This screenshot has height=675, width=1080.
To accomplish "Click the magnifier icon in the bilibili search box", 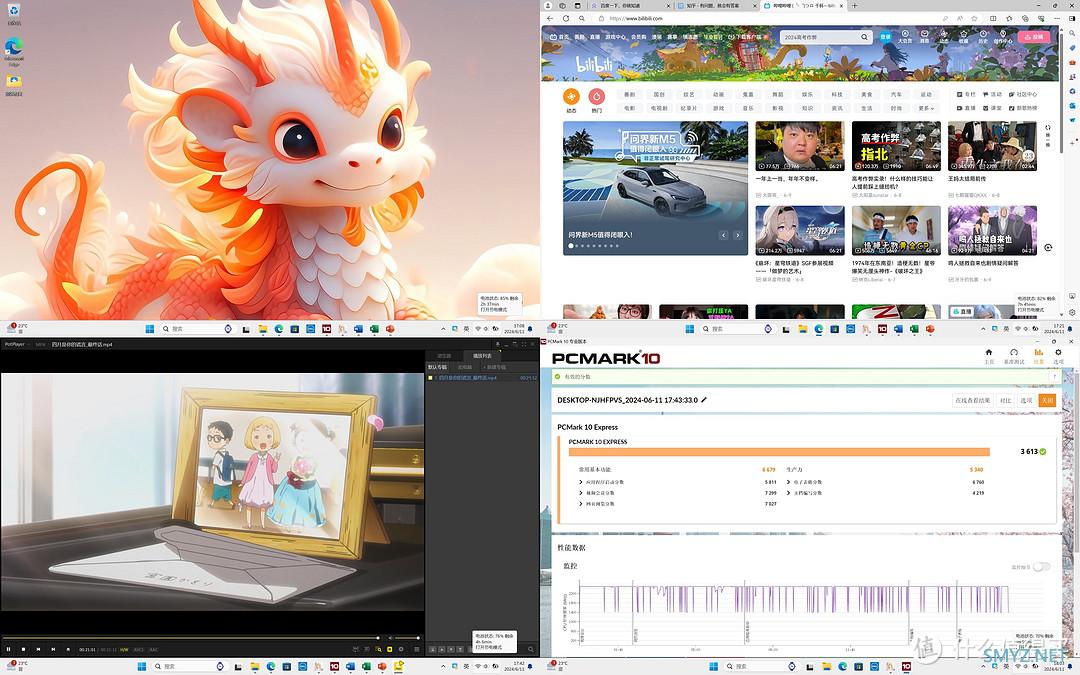I will point(864,37).
